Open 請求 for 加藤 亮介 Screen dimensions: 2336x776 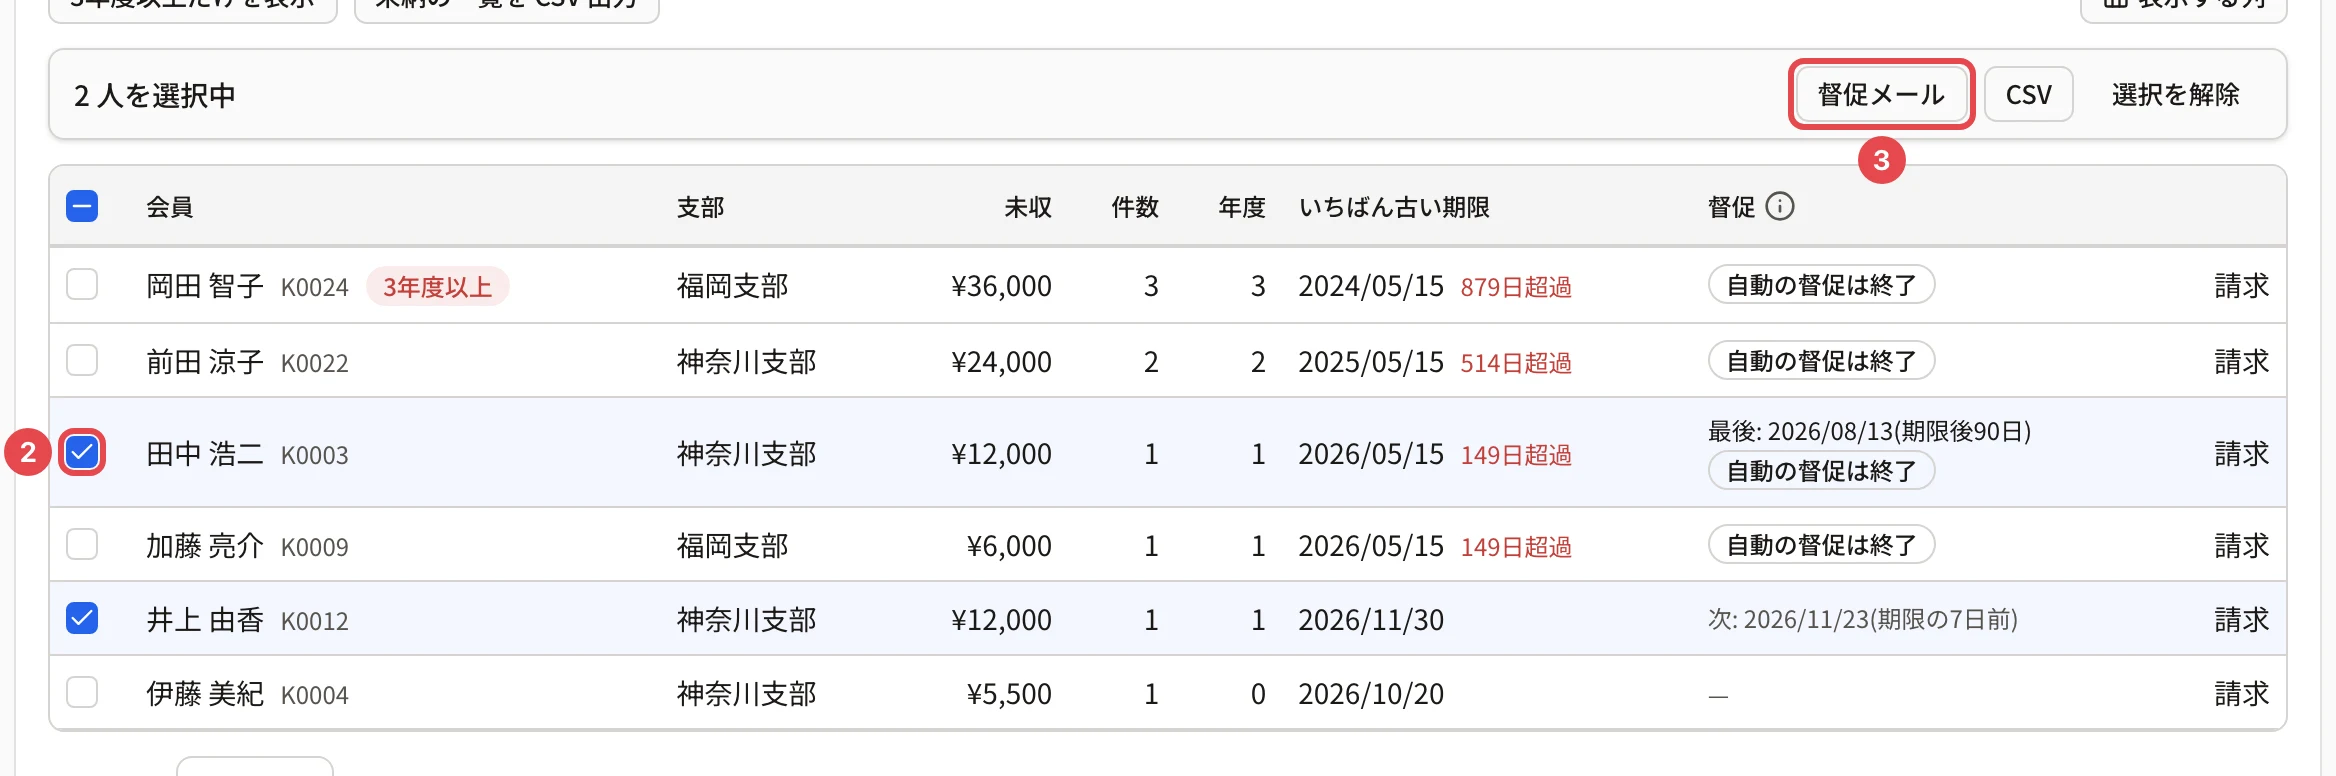[x=2242, y=546]
